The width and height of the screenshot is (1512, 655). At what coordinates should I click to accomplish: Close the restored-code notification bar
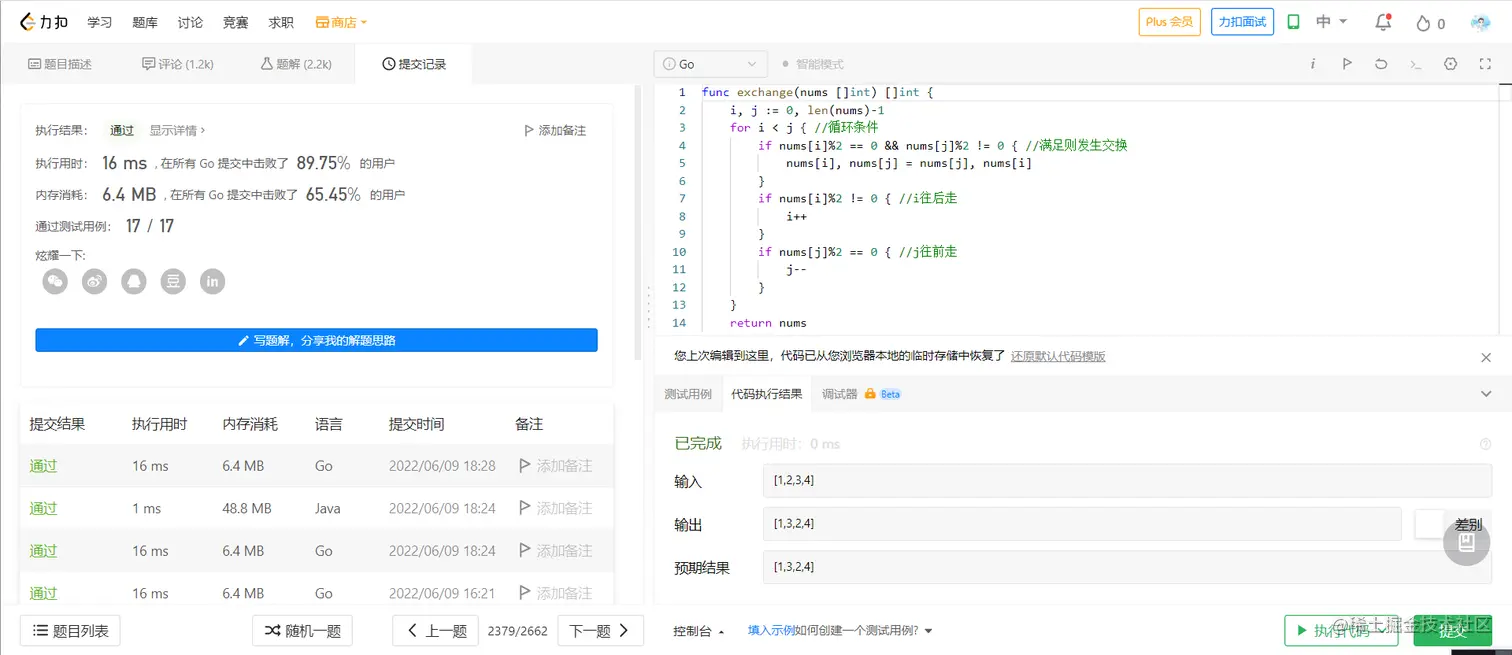[x=1486, y=357]
